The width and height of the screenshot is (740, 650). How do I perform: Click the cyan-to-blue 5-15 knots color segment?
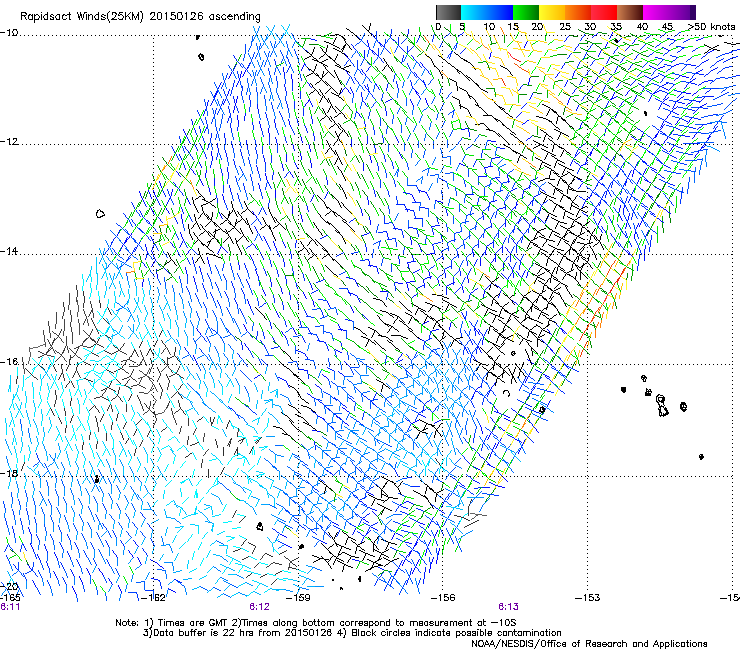tap(487, 12)
